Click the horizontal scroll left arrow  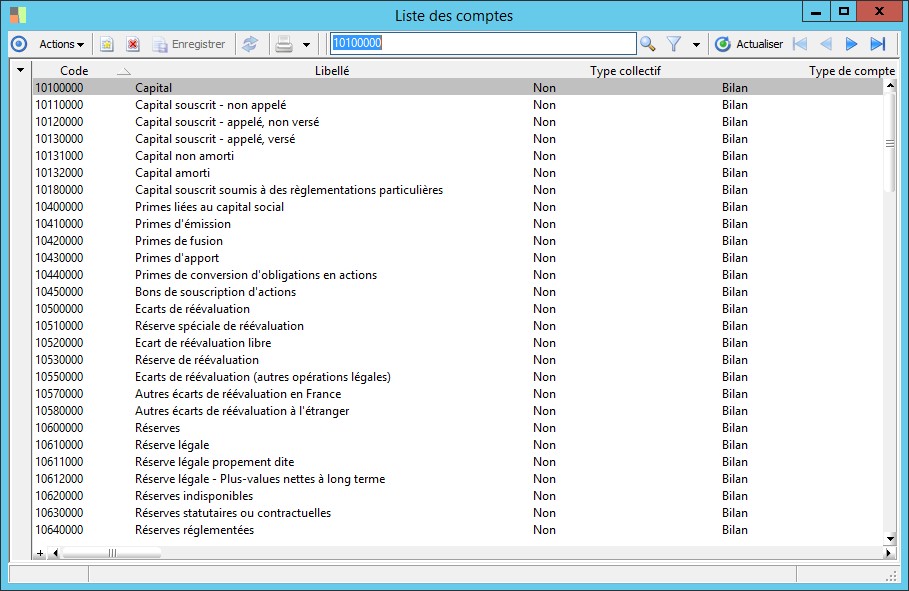pyautogui.click(x=56, y=553)
